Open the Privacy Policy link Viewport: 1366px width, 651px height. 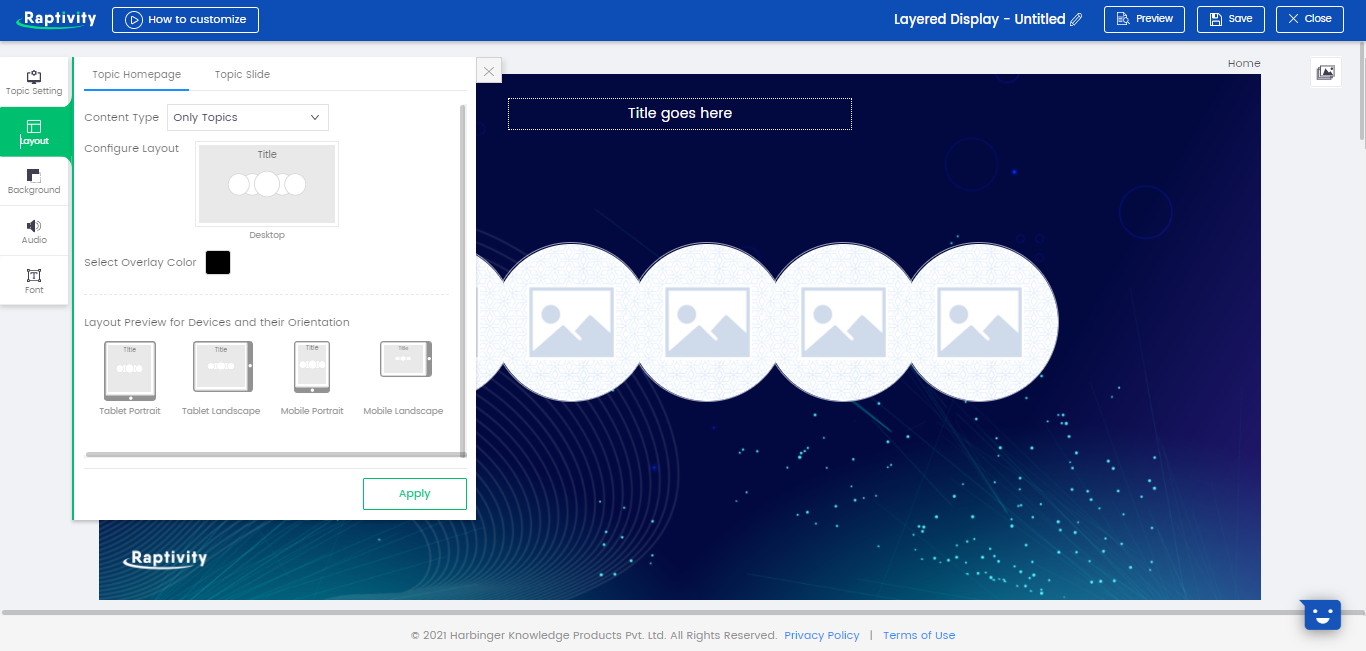tap(821, 635)
